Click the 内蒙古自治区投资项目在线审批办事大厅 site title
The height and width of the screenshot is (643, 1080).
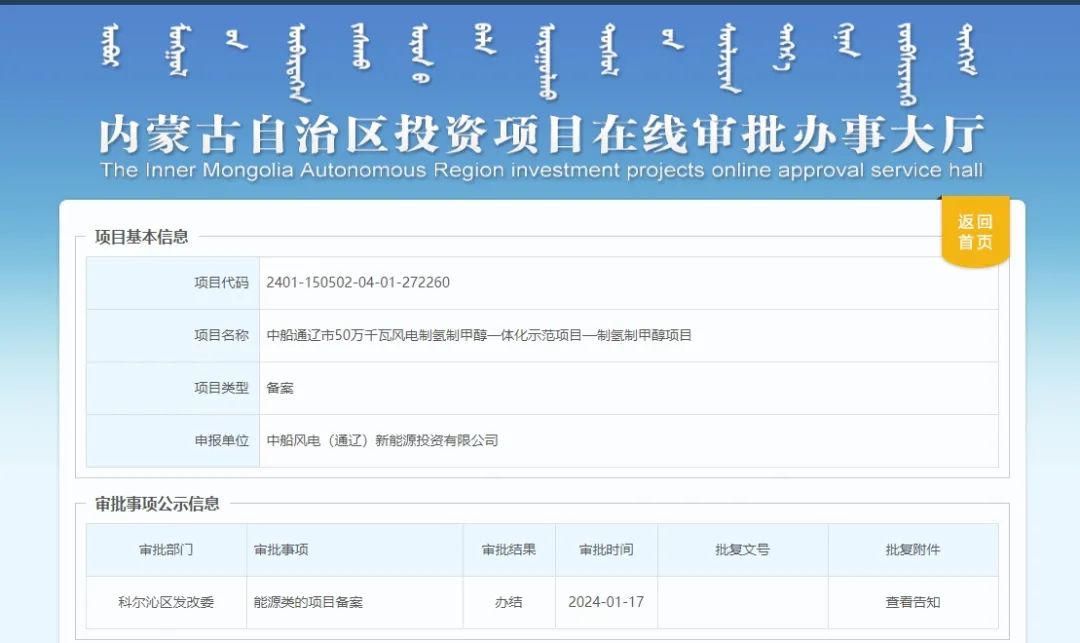pos(541,135)
